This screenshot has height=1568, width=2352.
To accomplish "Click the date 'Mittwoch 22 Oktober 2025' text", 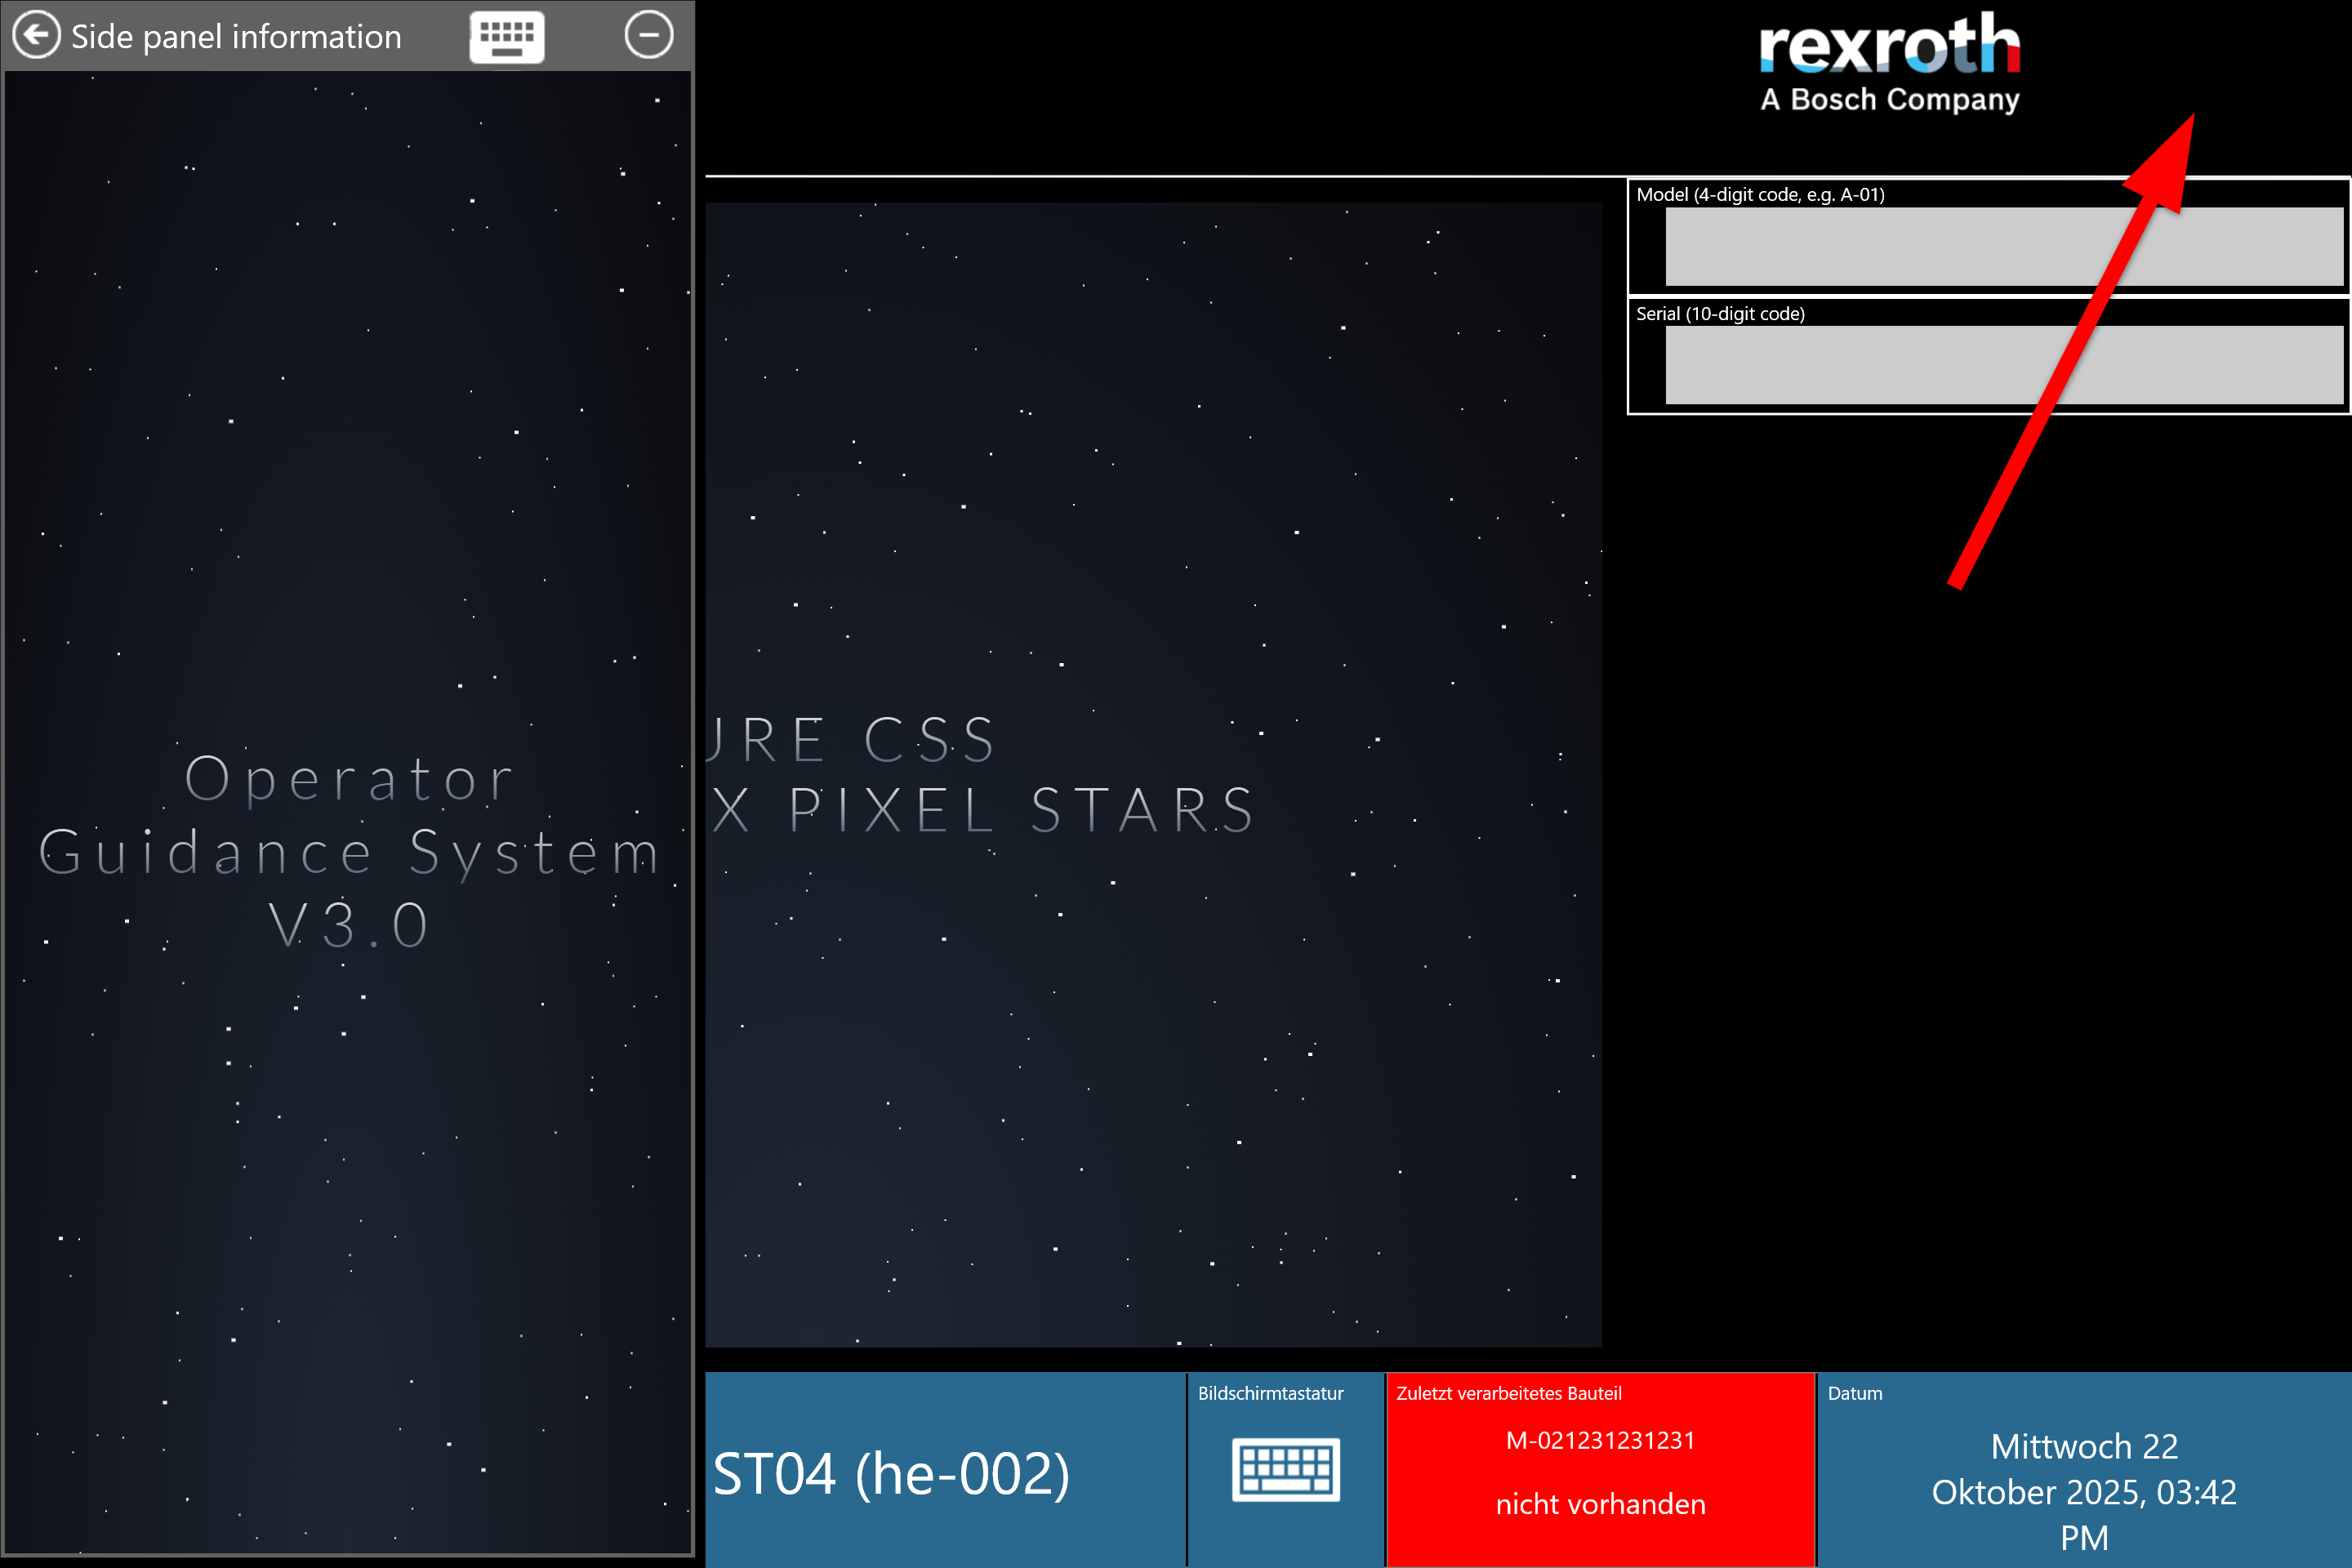I will pyautogui.click(x=2083, y=1491).
